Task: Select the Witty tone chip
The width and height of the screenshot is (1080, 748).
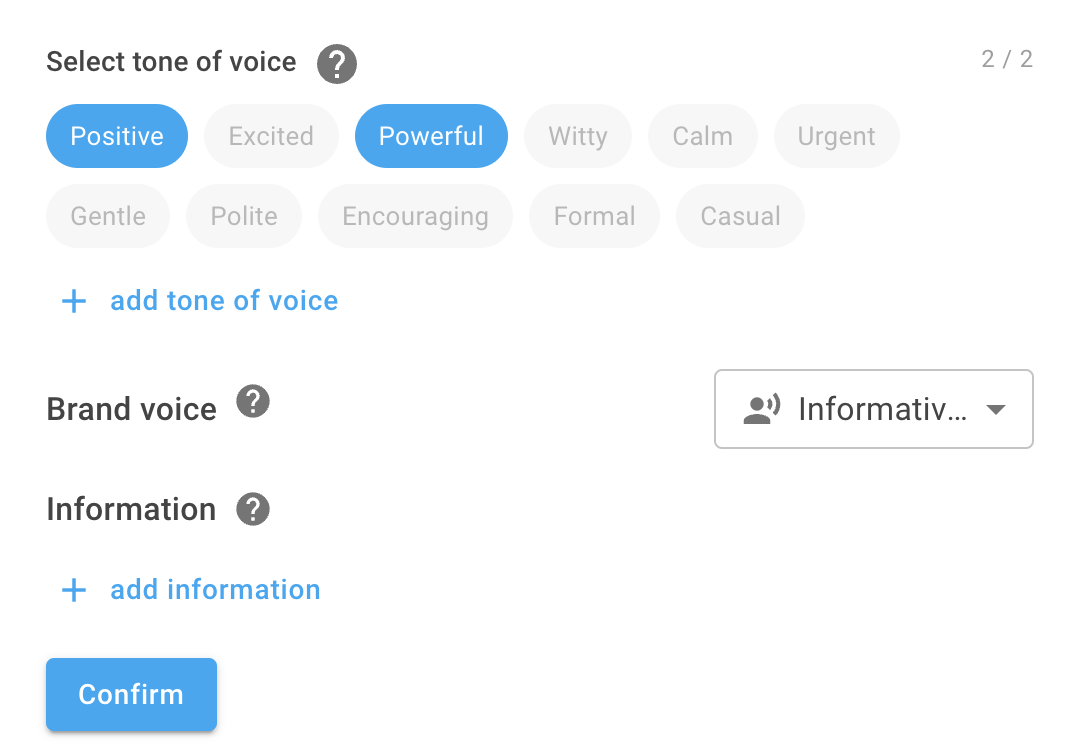Action: 578,136
